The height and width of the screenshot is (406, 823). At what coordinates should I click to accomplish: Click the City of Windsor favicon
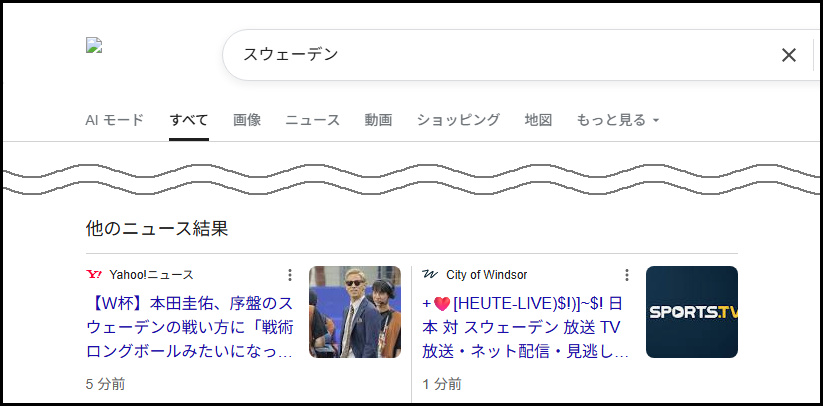(430, 274)
